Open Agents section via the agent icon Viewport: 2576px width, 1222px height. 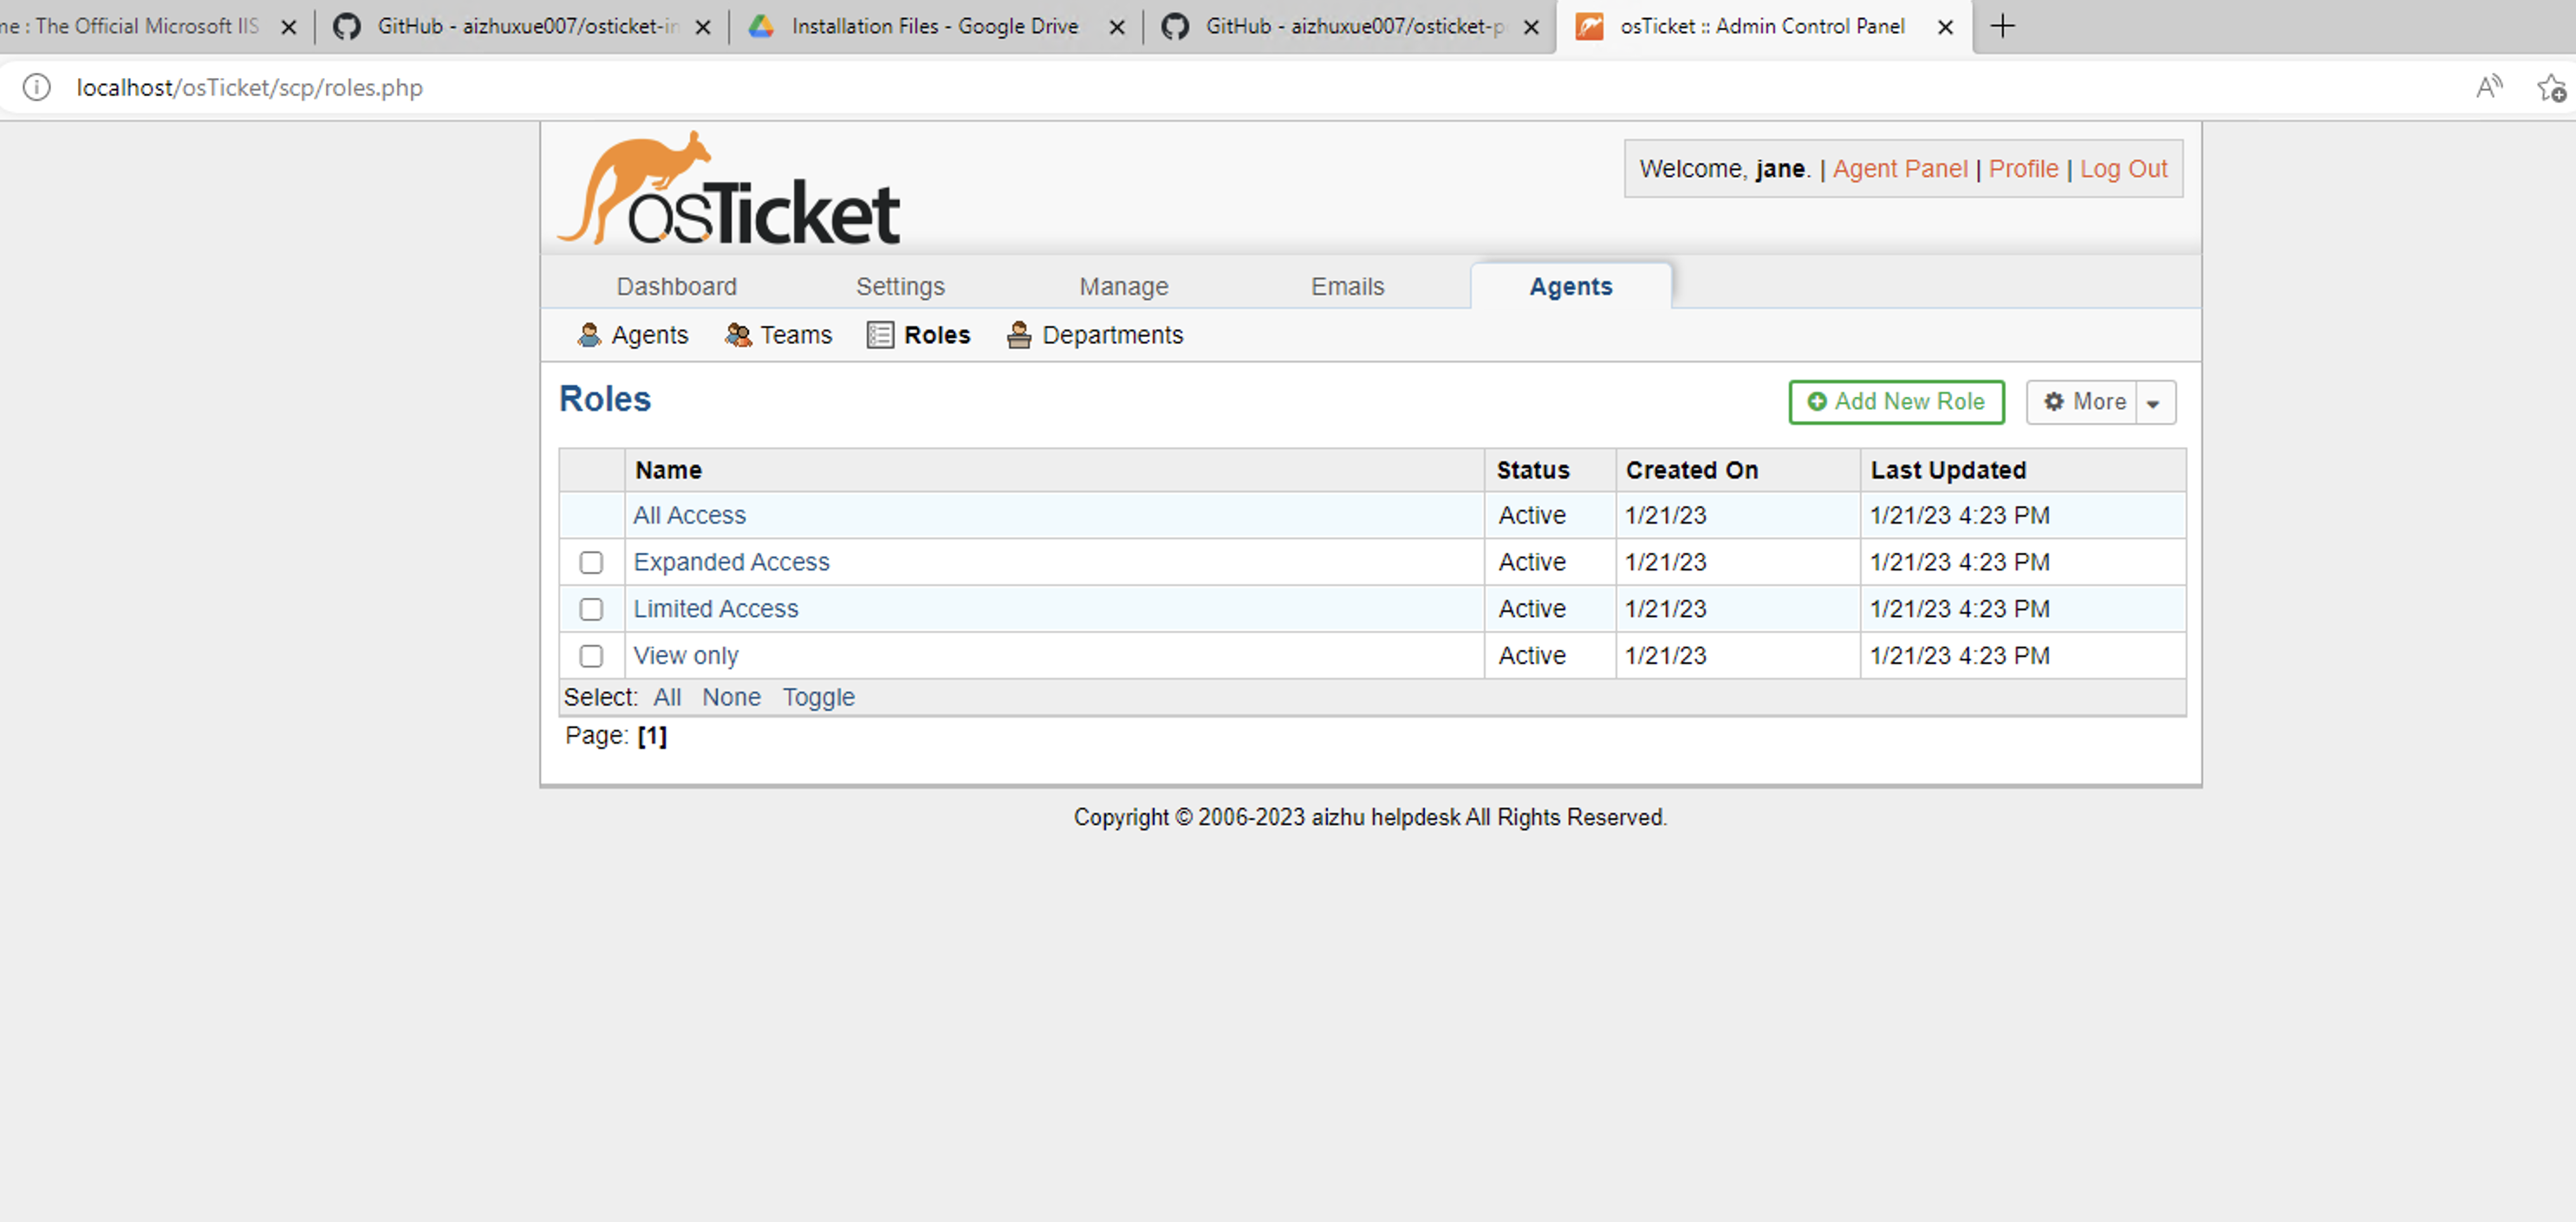590,335
